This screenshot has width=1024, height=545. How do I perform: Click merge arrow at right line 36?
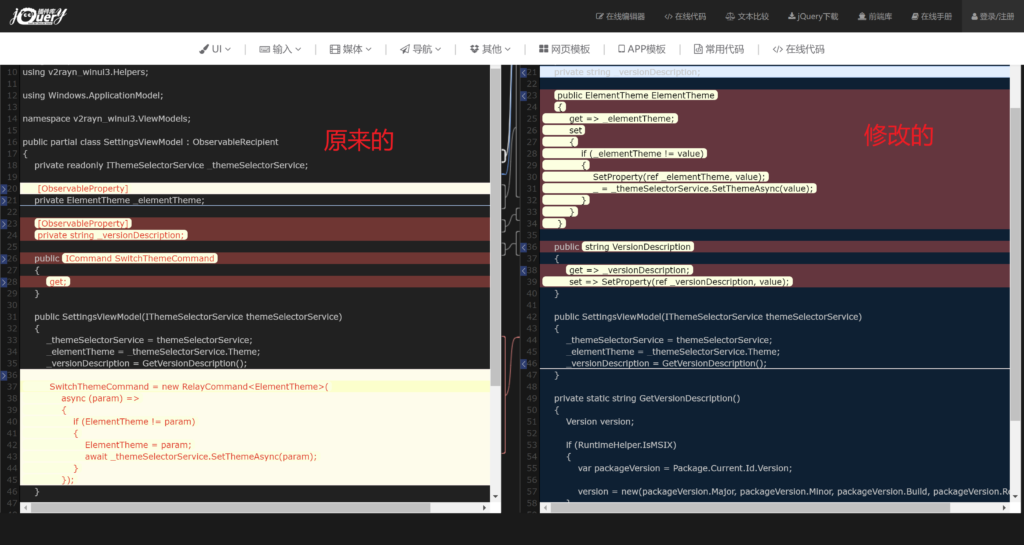(x=524, y=247)
